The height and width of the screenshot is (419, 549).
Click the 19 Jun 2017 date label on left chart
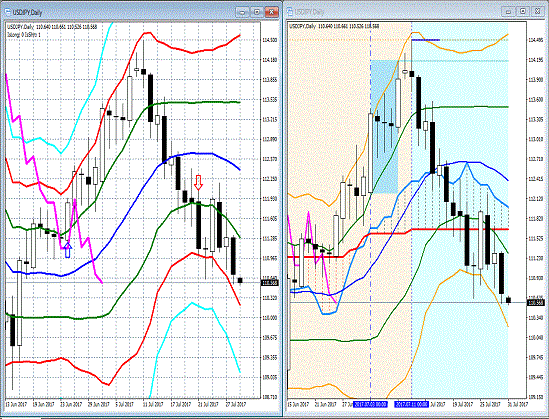[43, 404]
